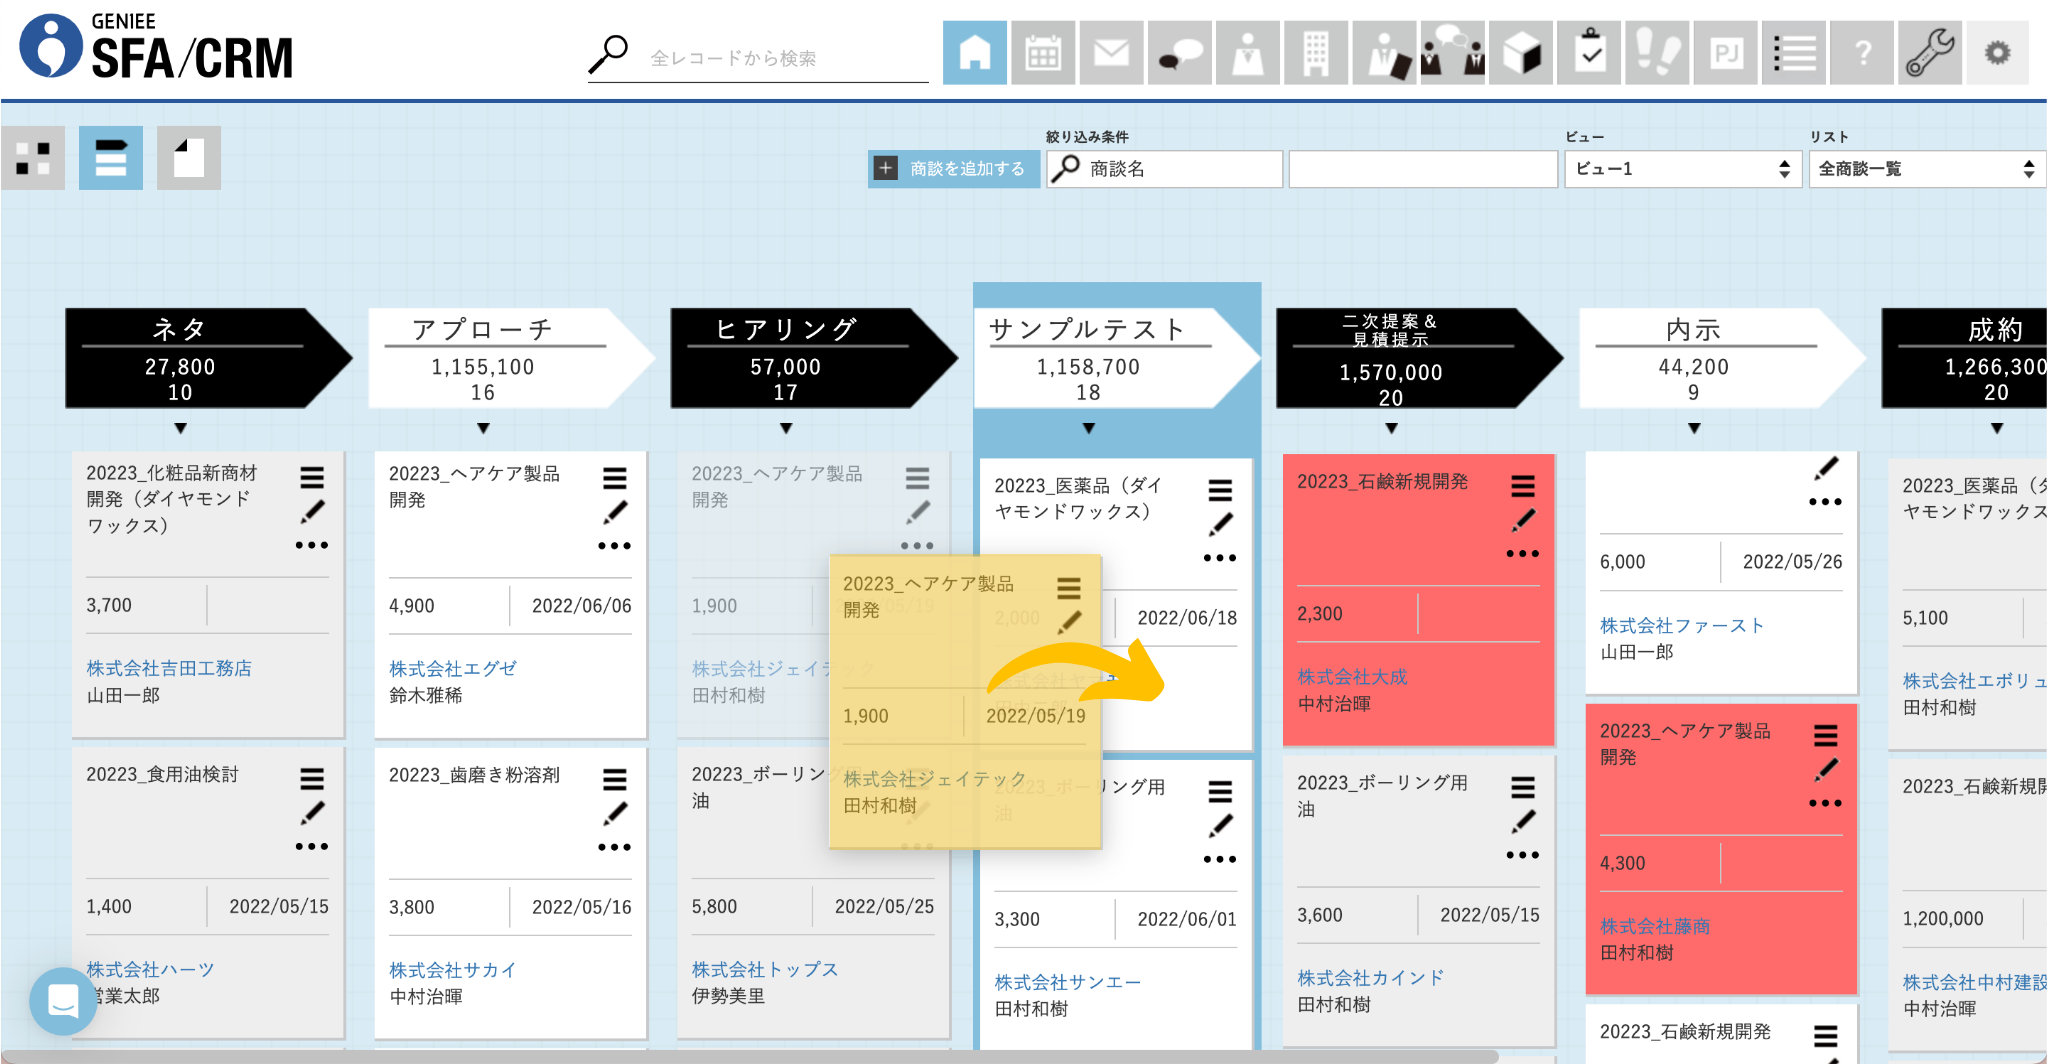Open the PJ project icon
This screenshot has height=1064, width=2048.
coord(1726,53)
